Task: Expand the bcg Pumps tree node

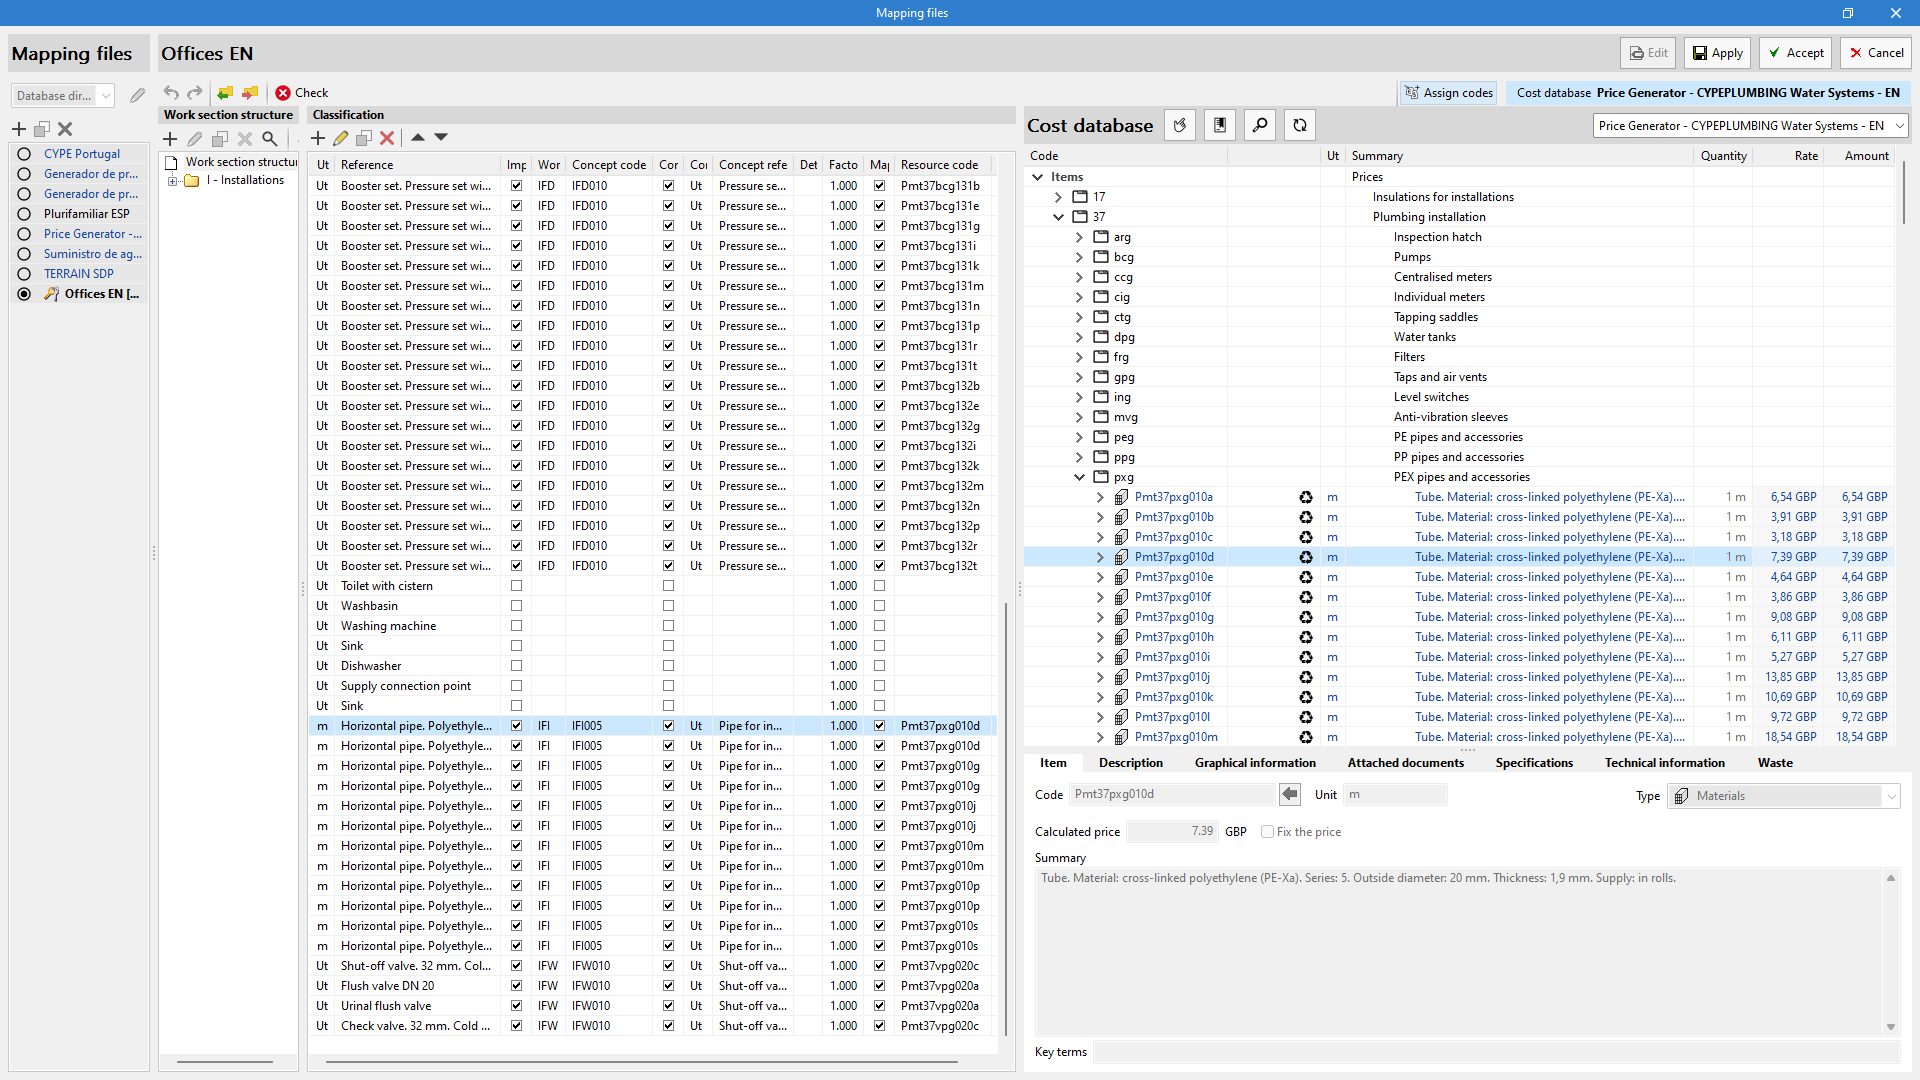Action: (x=1080, y=257)
